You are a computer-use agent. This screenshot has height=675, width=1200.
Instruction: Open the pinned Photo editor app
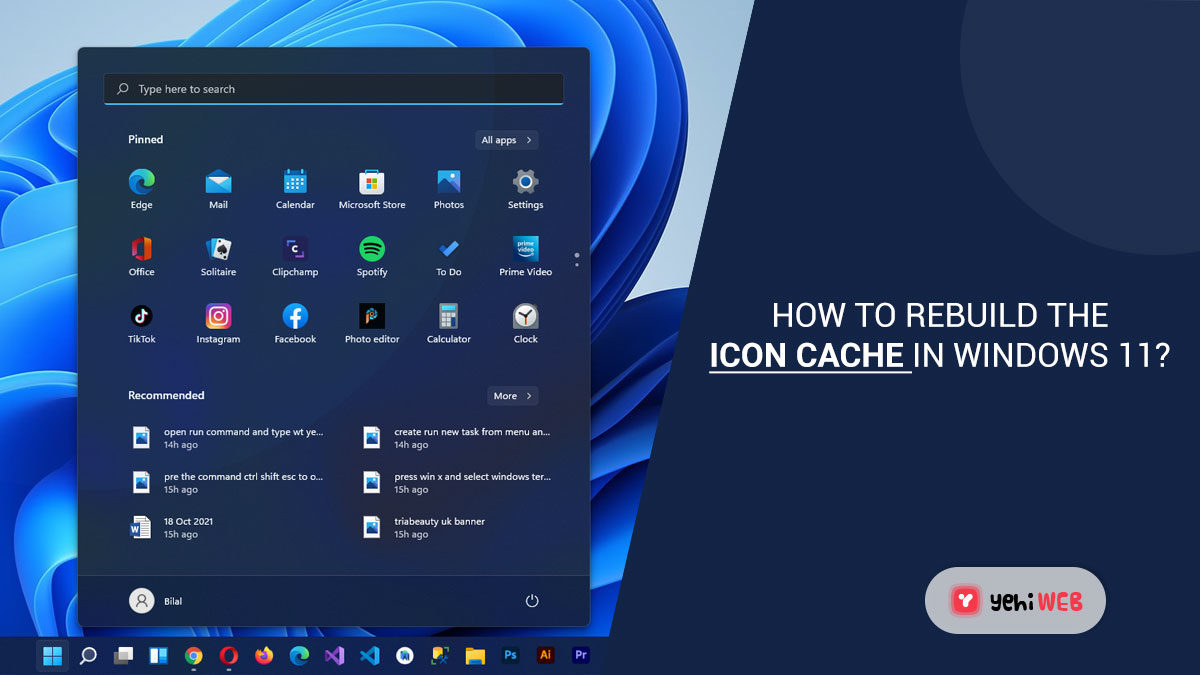(x=372, y=317)
